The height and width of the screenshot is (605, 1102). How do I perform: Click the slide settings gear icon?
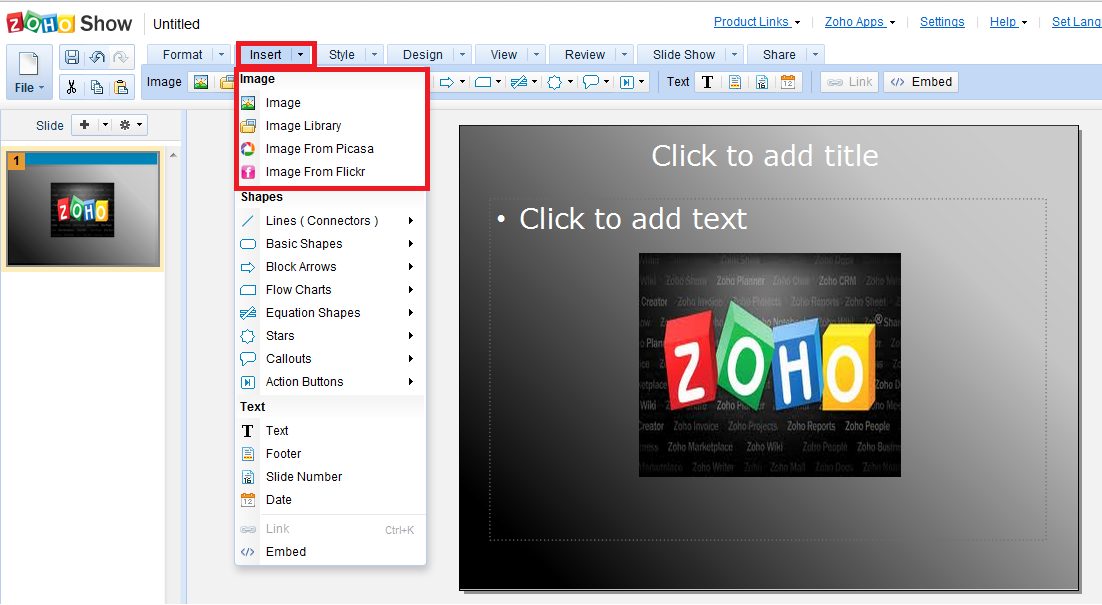click(x=125, y=125)
